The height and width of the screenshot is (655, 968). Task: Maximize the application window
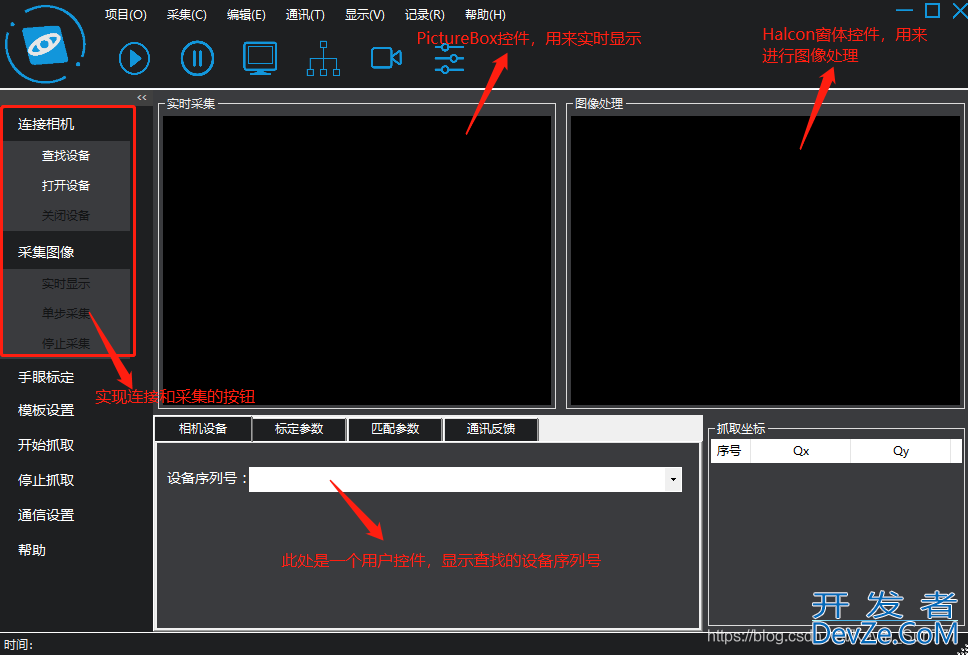click(932, 10)
